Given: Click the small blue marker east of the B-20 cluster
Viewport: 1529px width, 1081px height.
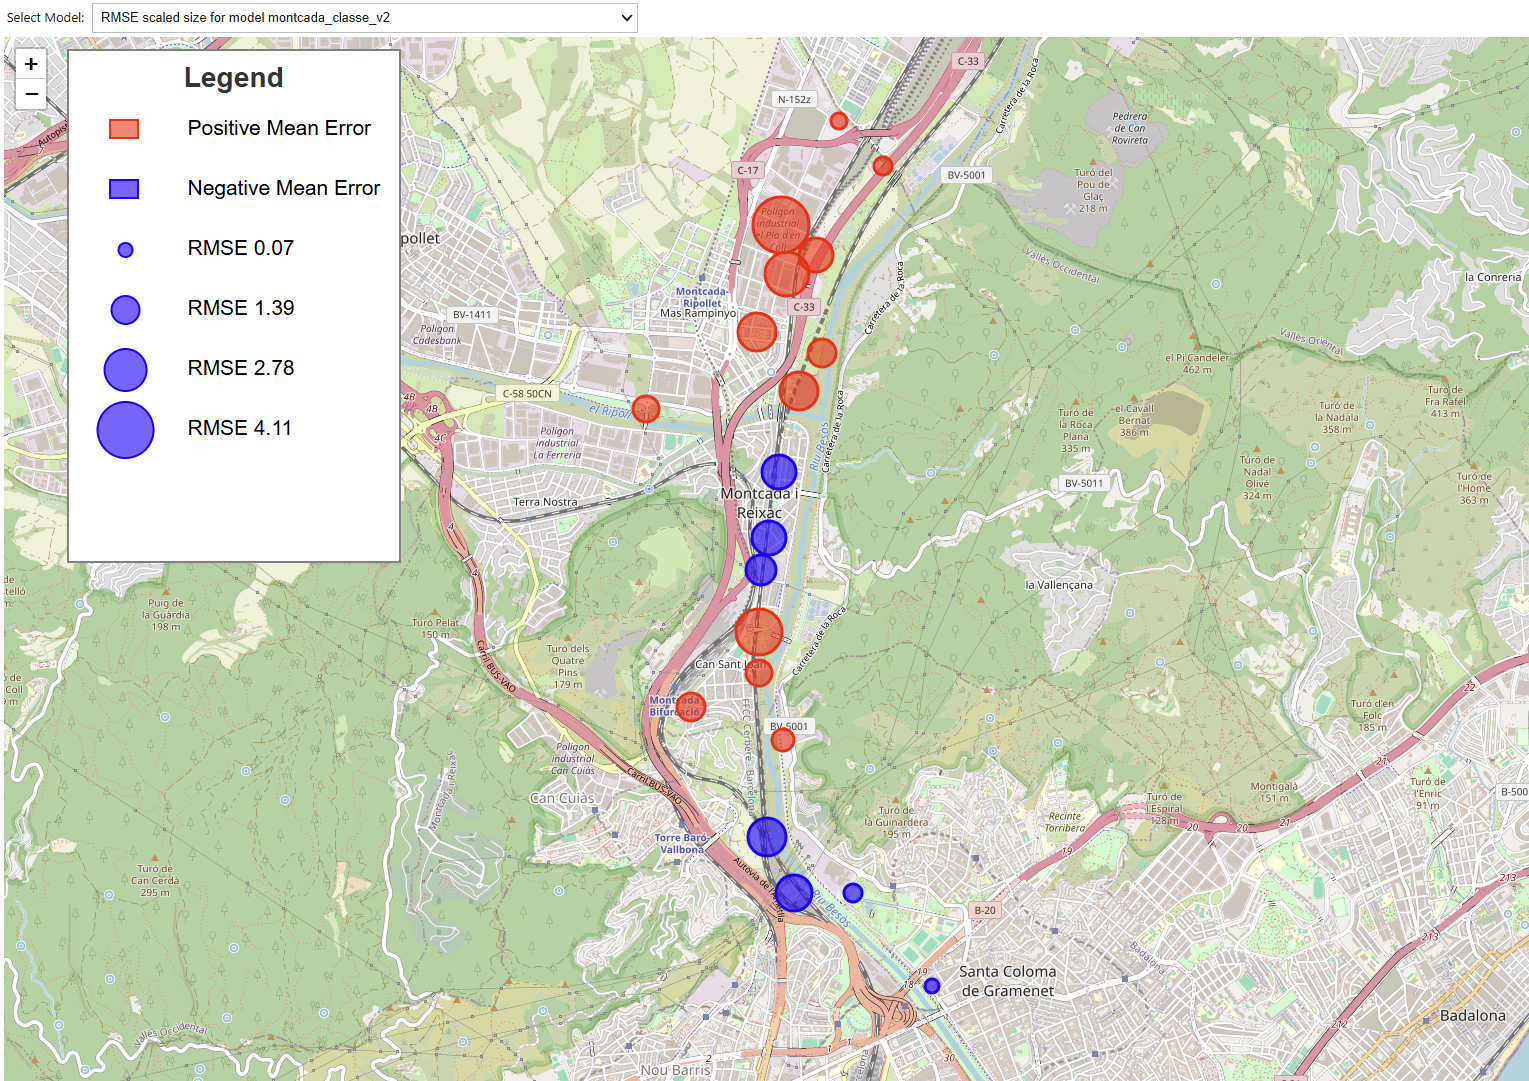Looking at the screenshot, I should click(x=852, y=891).
